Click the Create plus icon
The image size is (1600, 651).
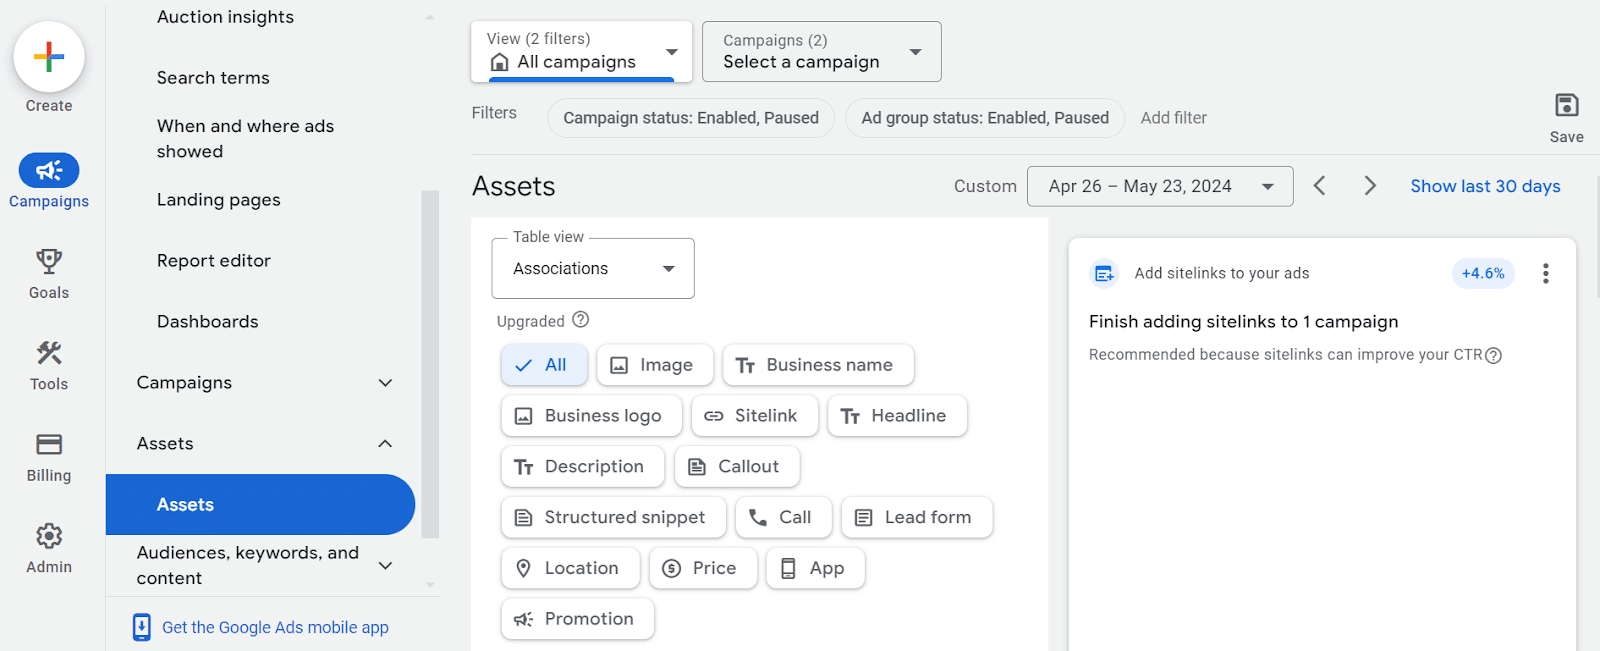click(48, 57)
